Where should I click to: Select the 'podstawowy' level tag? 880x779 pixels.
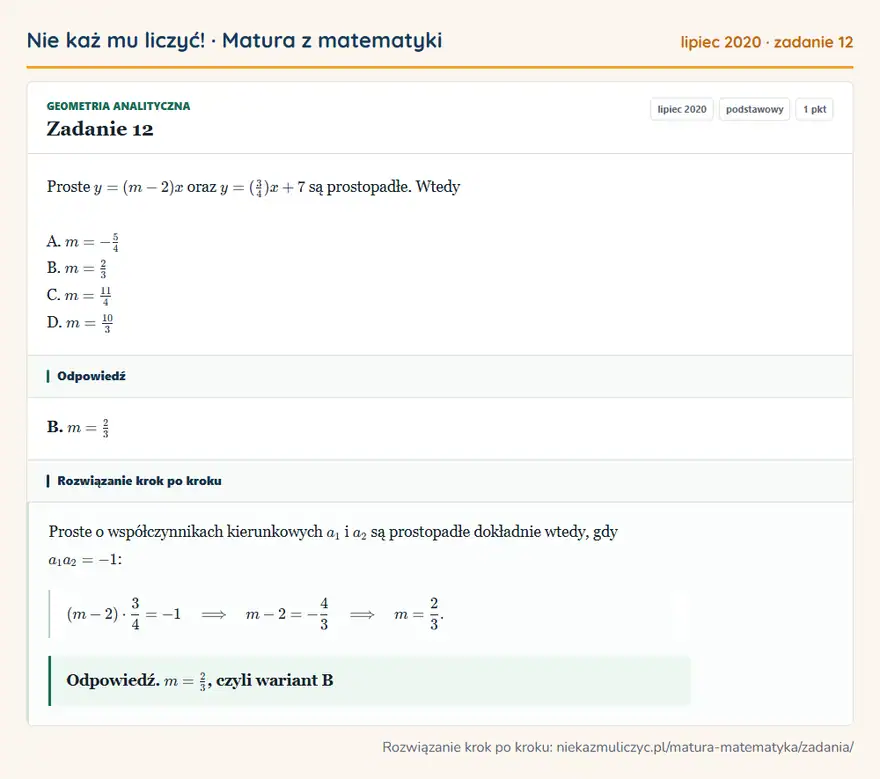pos(754,109)
